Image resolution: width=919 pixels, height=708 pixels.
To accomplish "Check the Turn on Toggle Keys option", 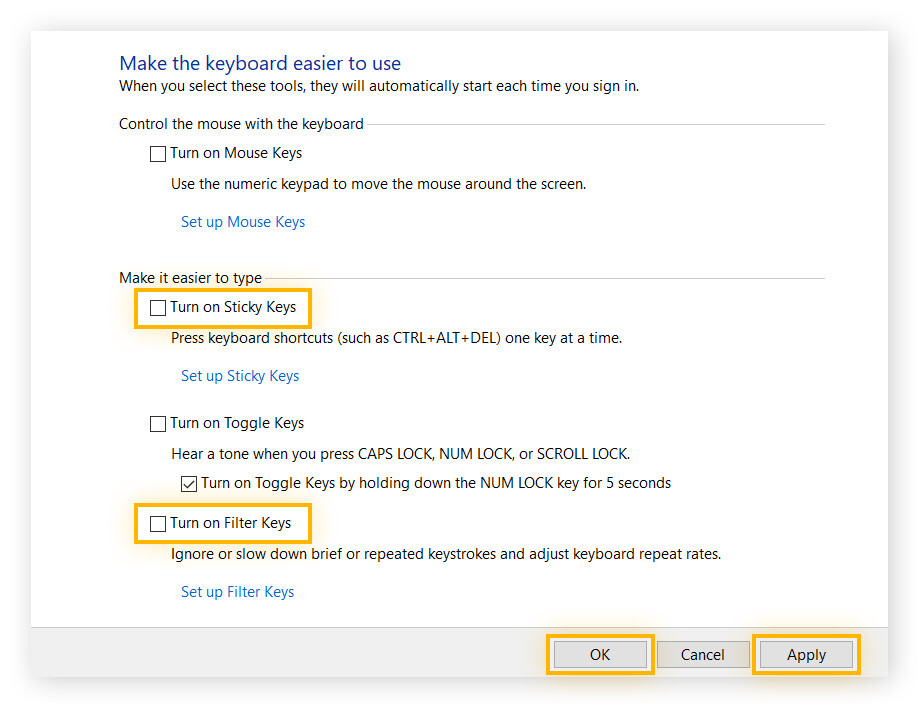I will (x=157, y=423).
